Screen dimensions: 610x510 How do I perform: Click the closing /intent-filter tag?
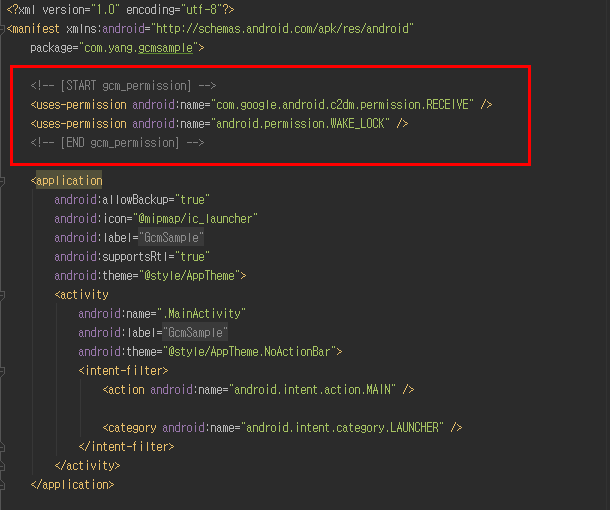pyautogui.click(x=126, y=447)
